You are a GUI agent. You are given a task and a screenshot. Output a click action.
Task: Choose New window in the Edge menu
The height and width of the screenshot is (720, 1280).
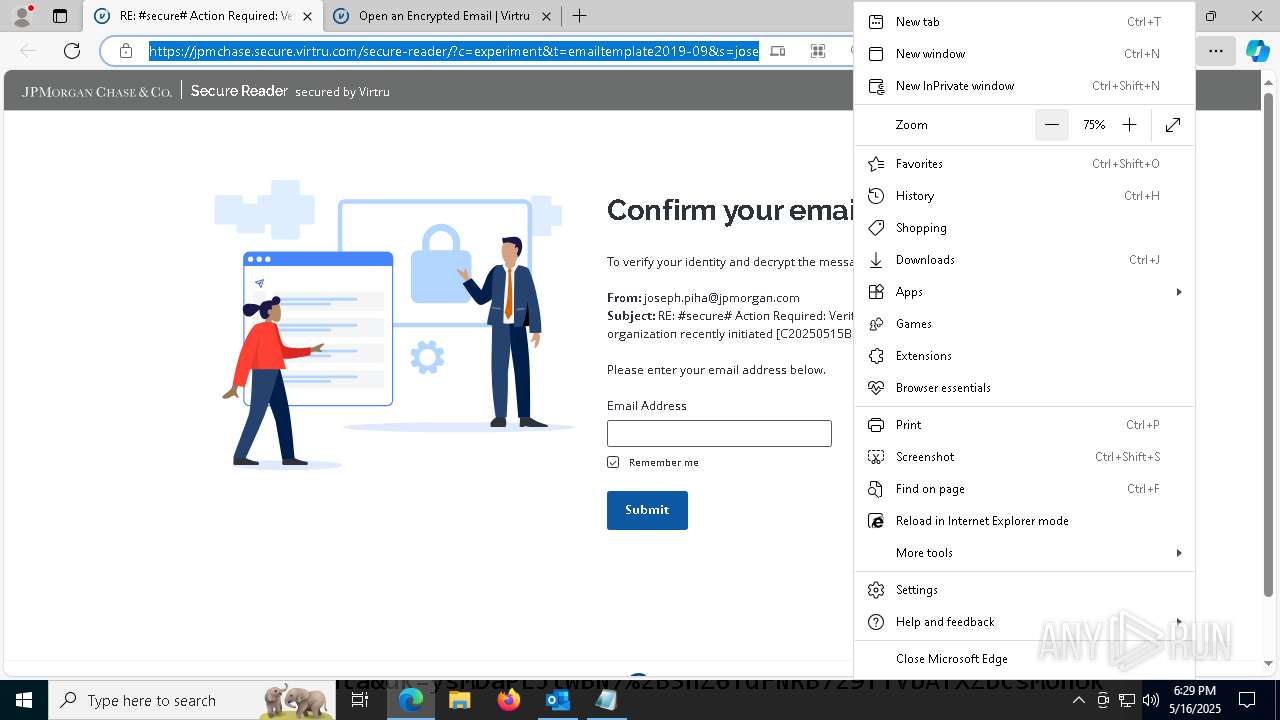1024,54
